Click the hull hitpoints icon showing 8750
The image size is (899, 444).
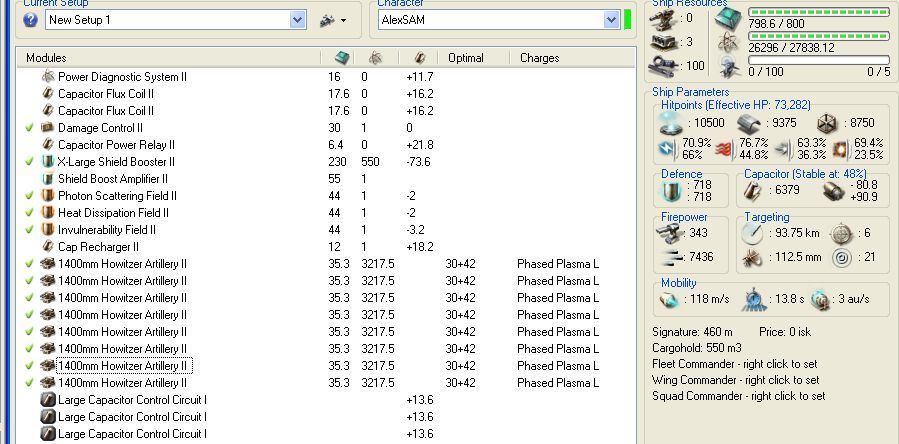tap(828, 123)
